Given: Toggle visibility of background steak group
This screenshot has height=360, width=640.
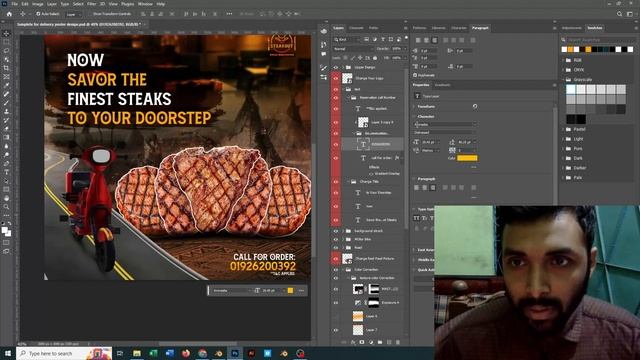Looking at the screenshot, I should point(336,231).
